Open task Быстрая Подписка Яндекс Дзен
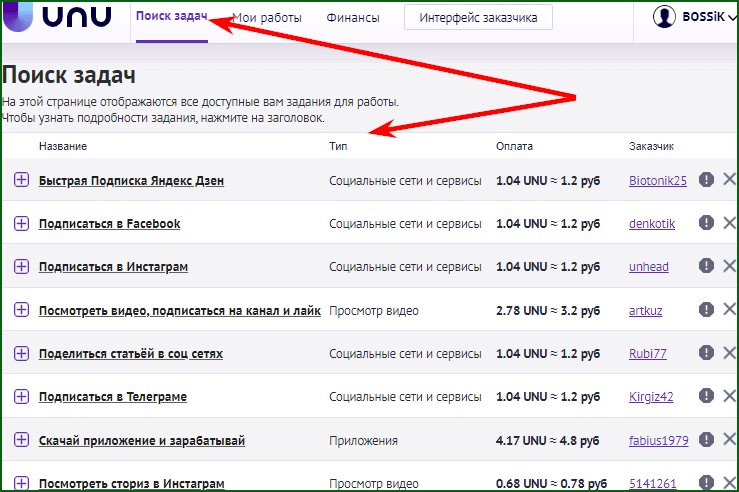Screen dimensions: 739x492 [131, 180]
